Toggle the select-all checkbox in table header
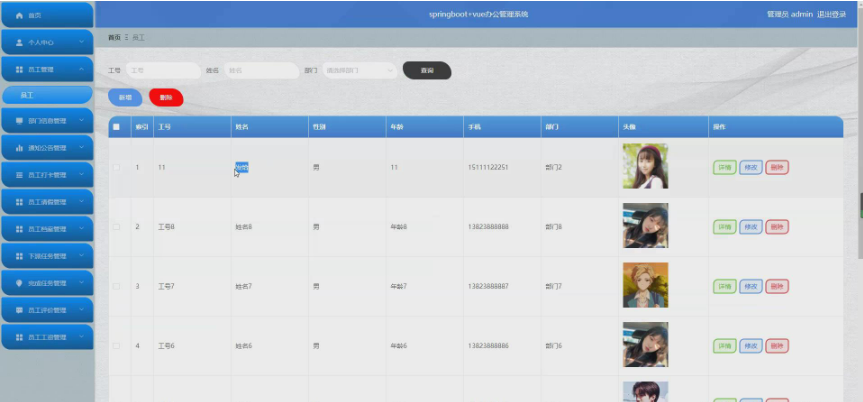Screen dimensions: 863x402 [x=116, y=127]
